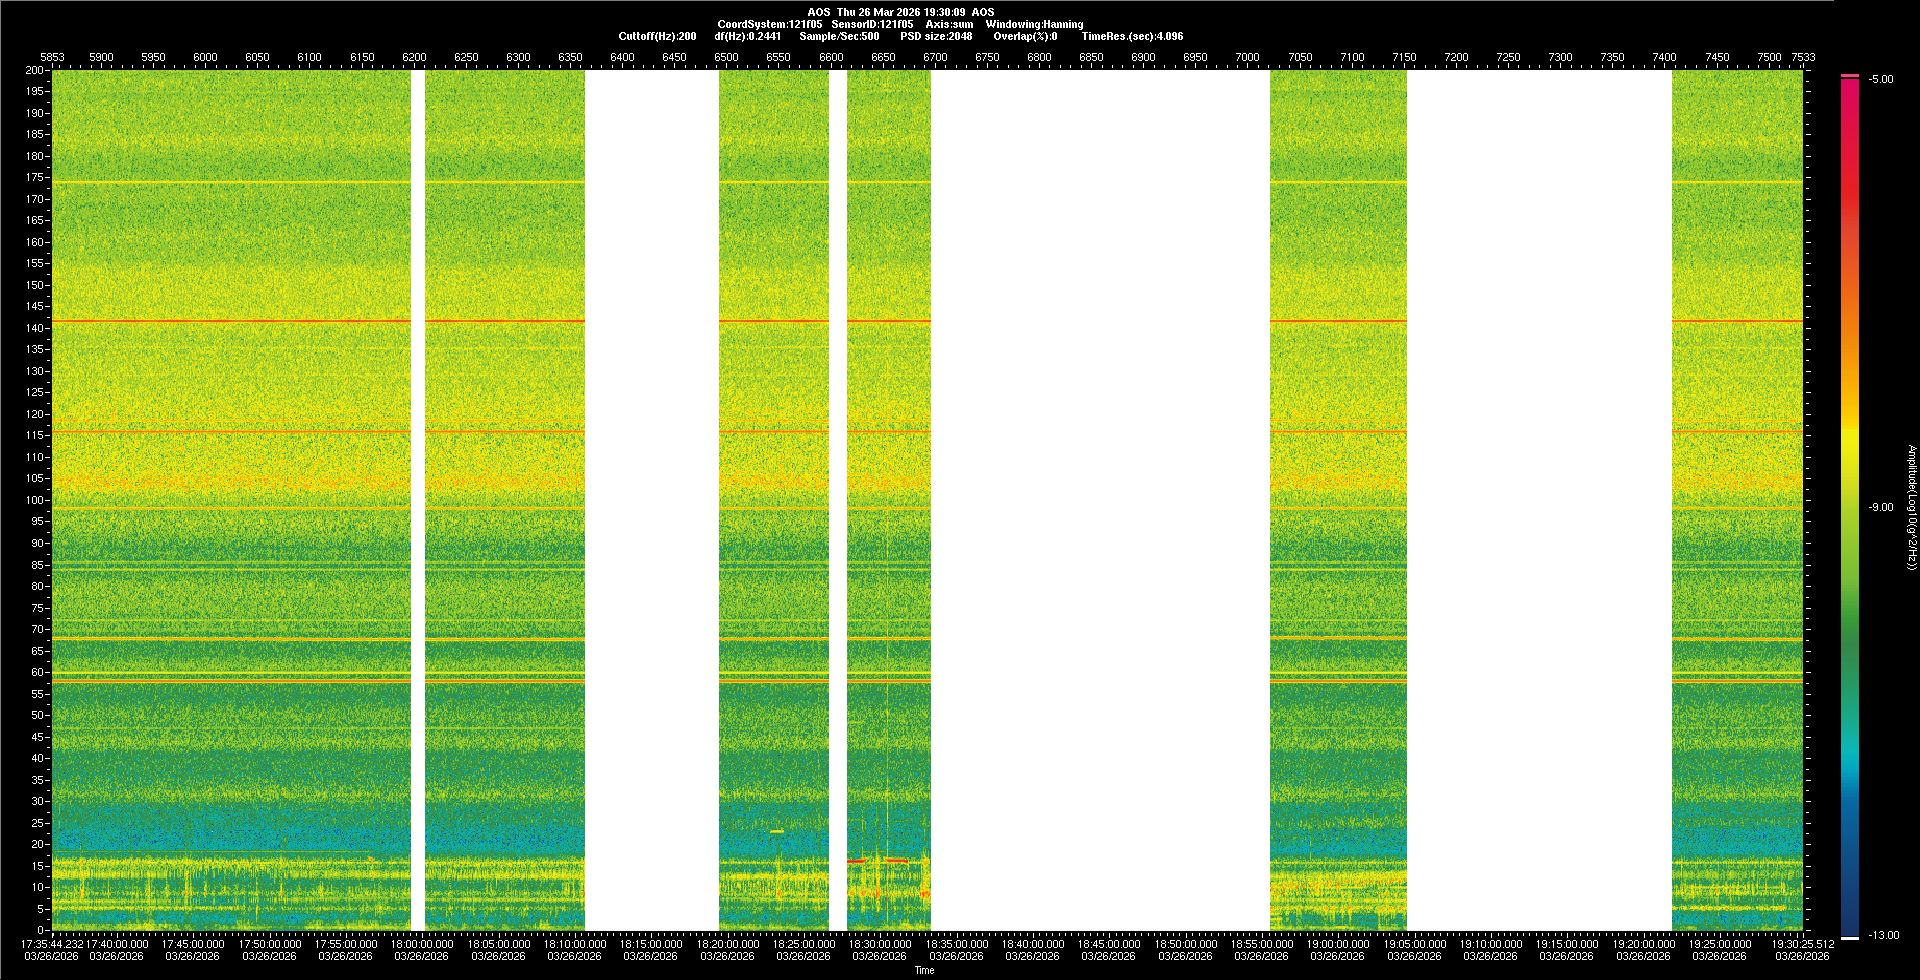Select the Windowing:Hanning header text
Viewport: 1920px width, 980px height.
click(1033, 24)
